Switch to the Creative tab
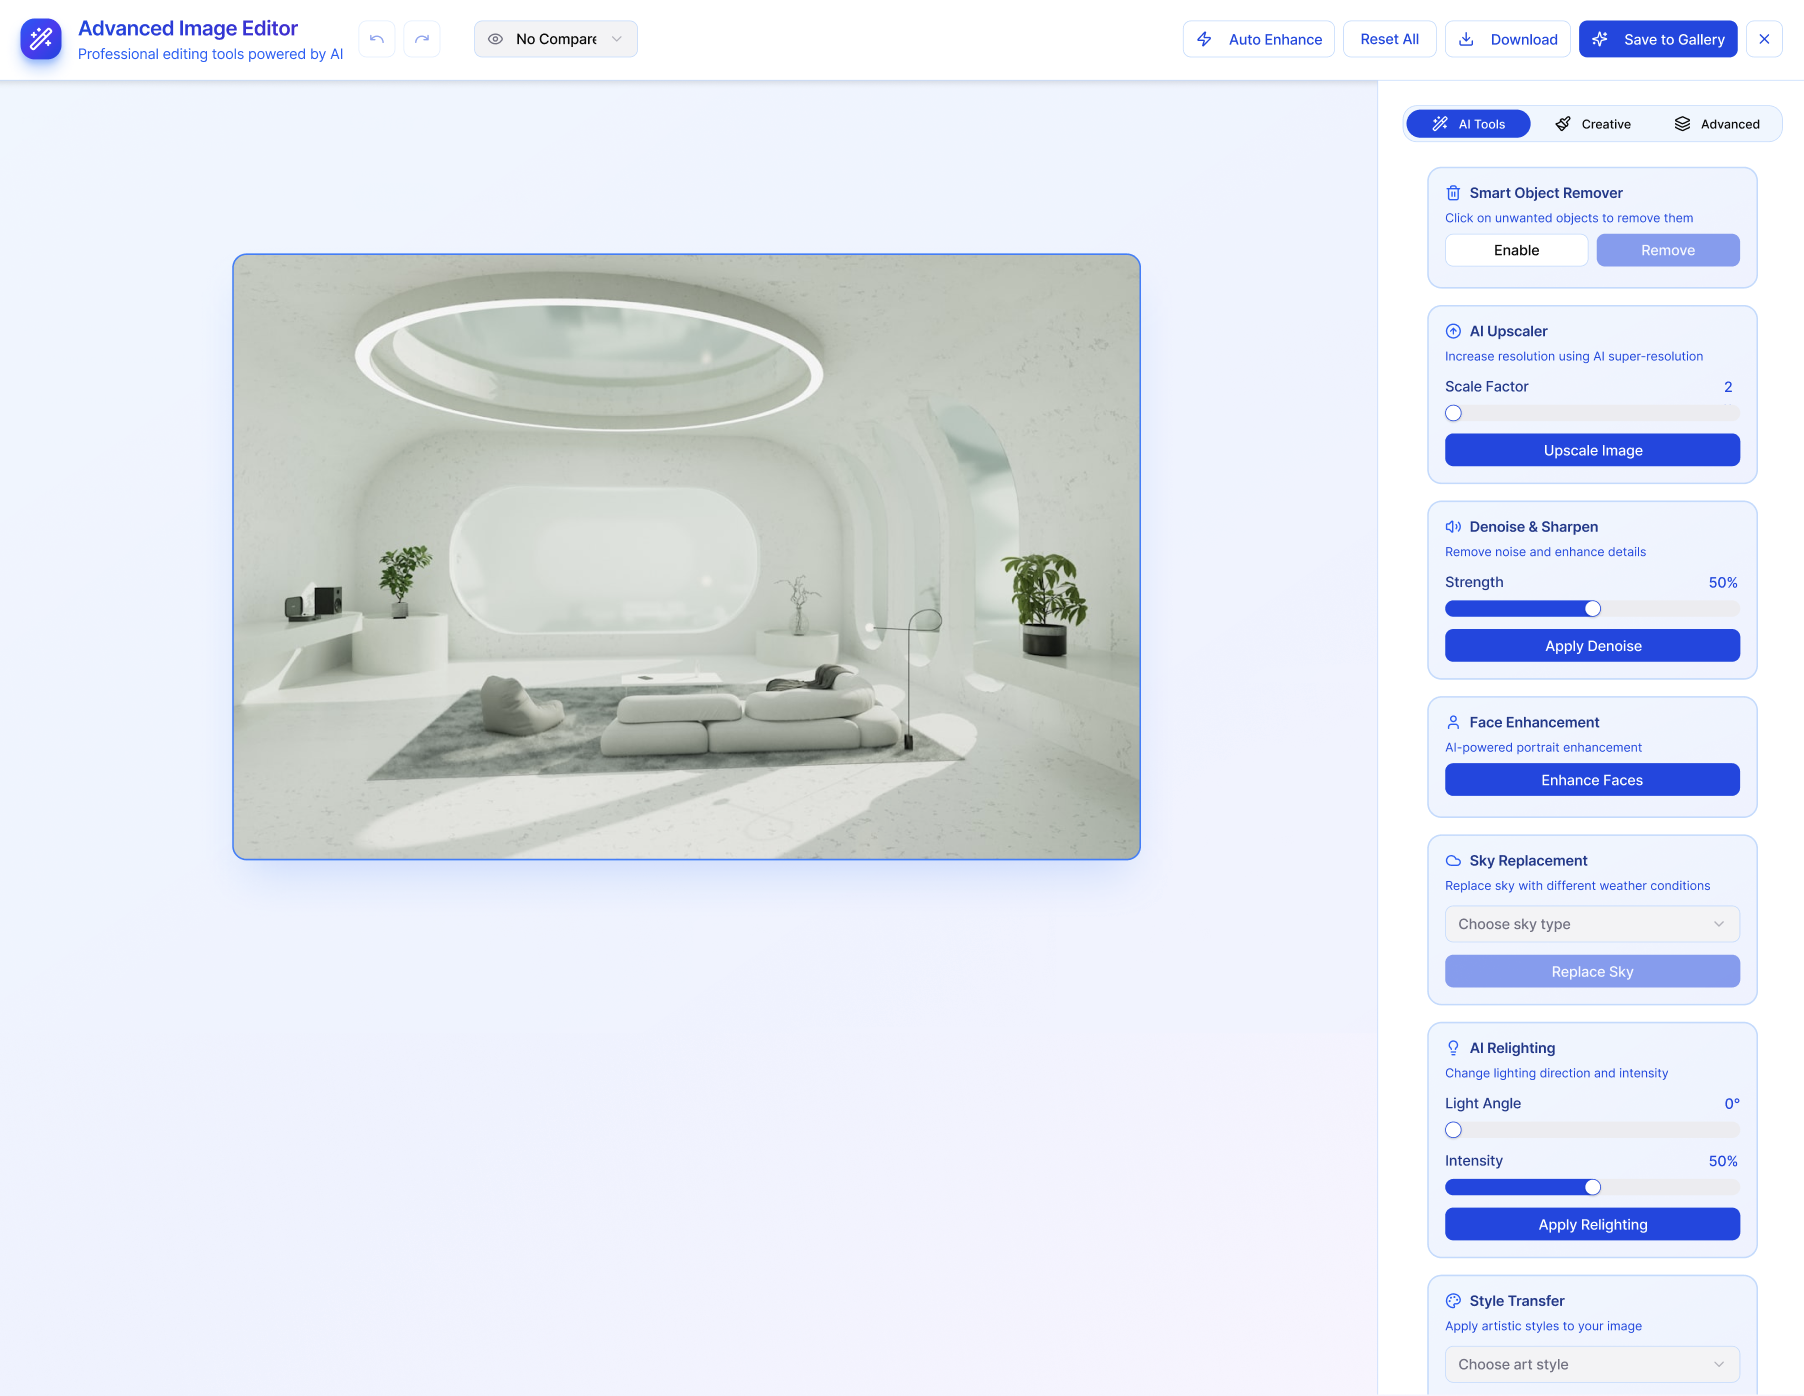 tap(1593, 124)
